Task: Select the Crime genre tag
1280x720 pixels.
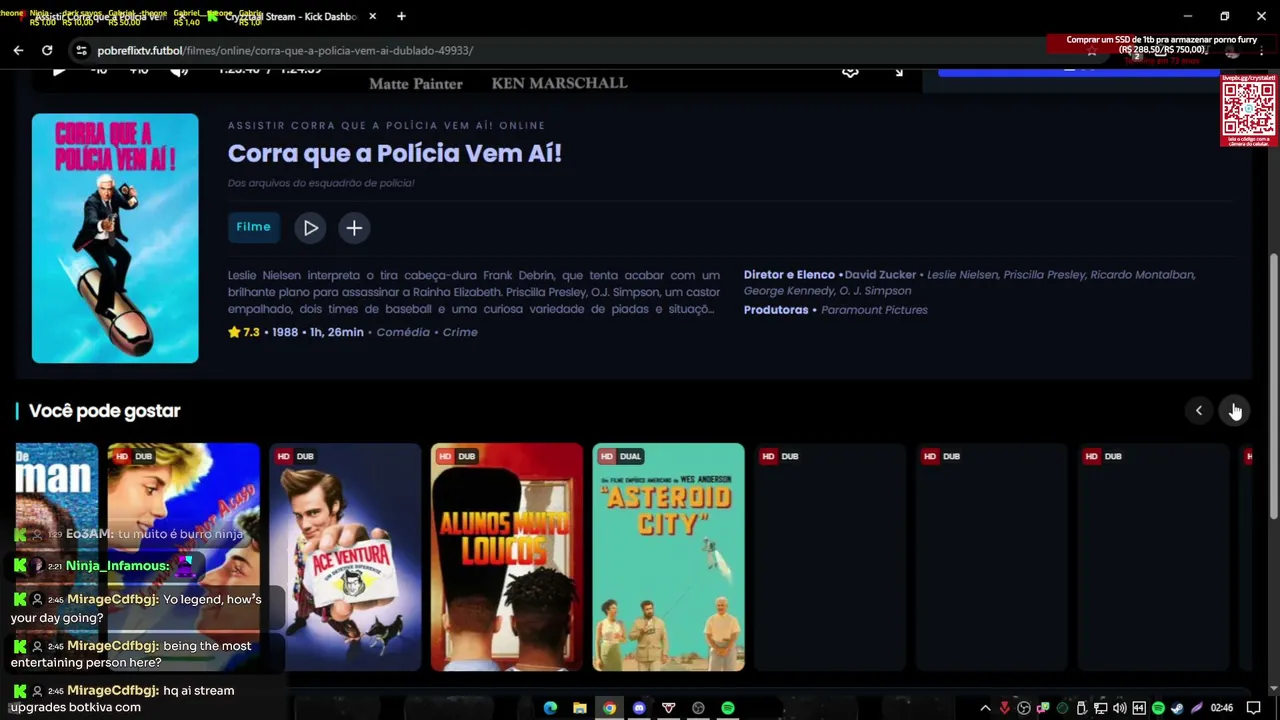Action: coord(460,332)
